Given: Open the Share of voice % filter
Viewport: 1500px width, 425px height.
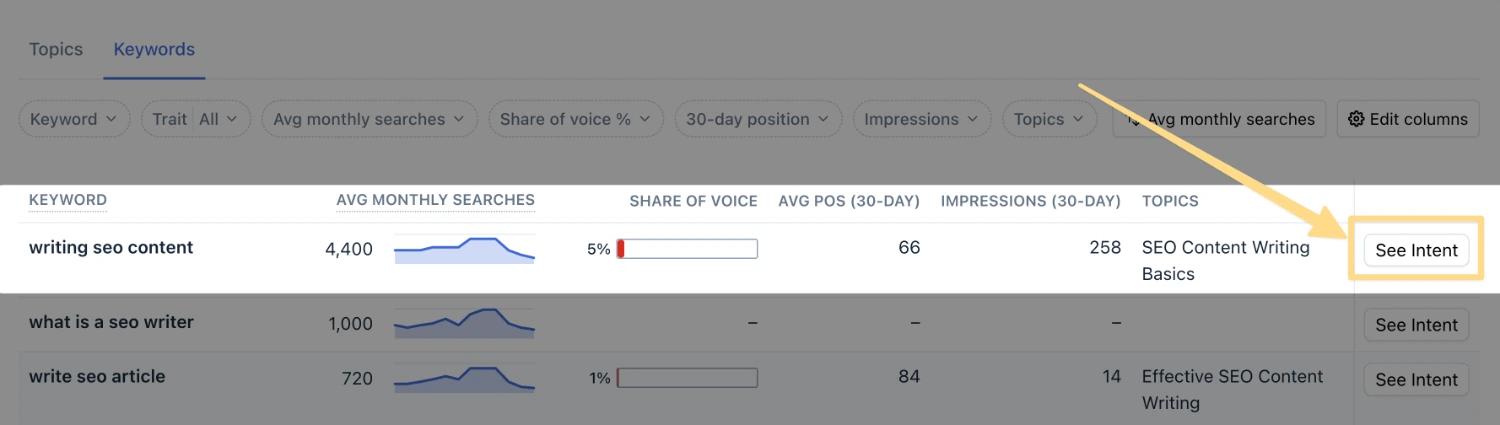Looking at the screenshot, I should point(575,119).
